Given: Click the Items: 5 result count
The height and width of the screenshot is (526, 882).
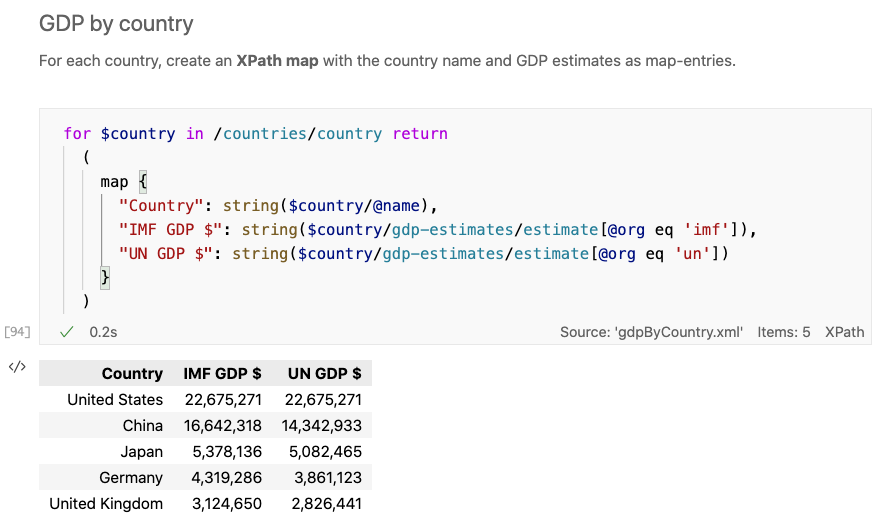Looking at the screenshot, I should pyautogui.click(x=784, y=332).
